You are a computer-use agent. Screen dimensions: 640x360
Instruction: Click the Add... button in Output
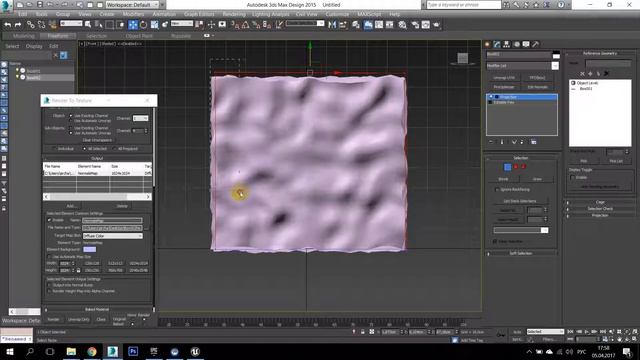coord(71,206)
